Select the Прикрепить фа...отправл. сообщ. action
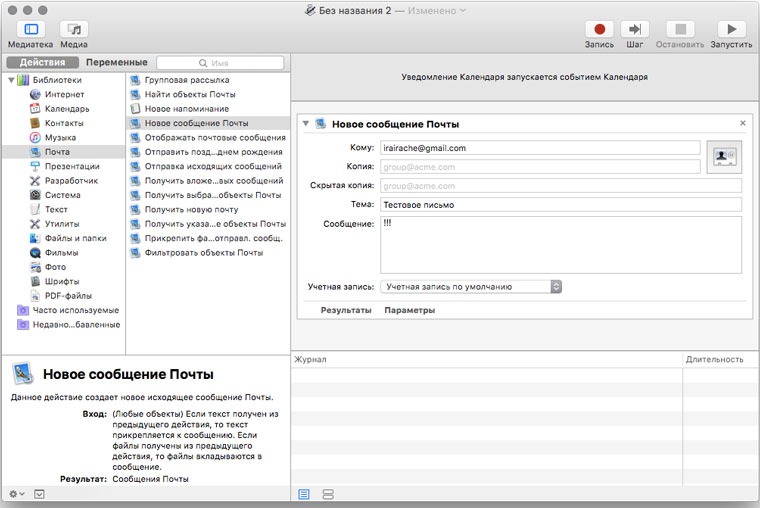The width and height of the screenshot is (760, 508). (x=208, y=238)
